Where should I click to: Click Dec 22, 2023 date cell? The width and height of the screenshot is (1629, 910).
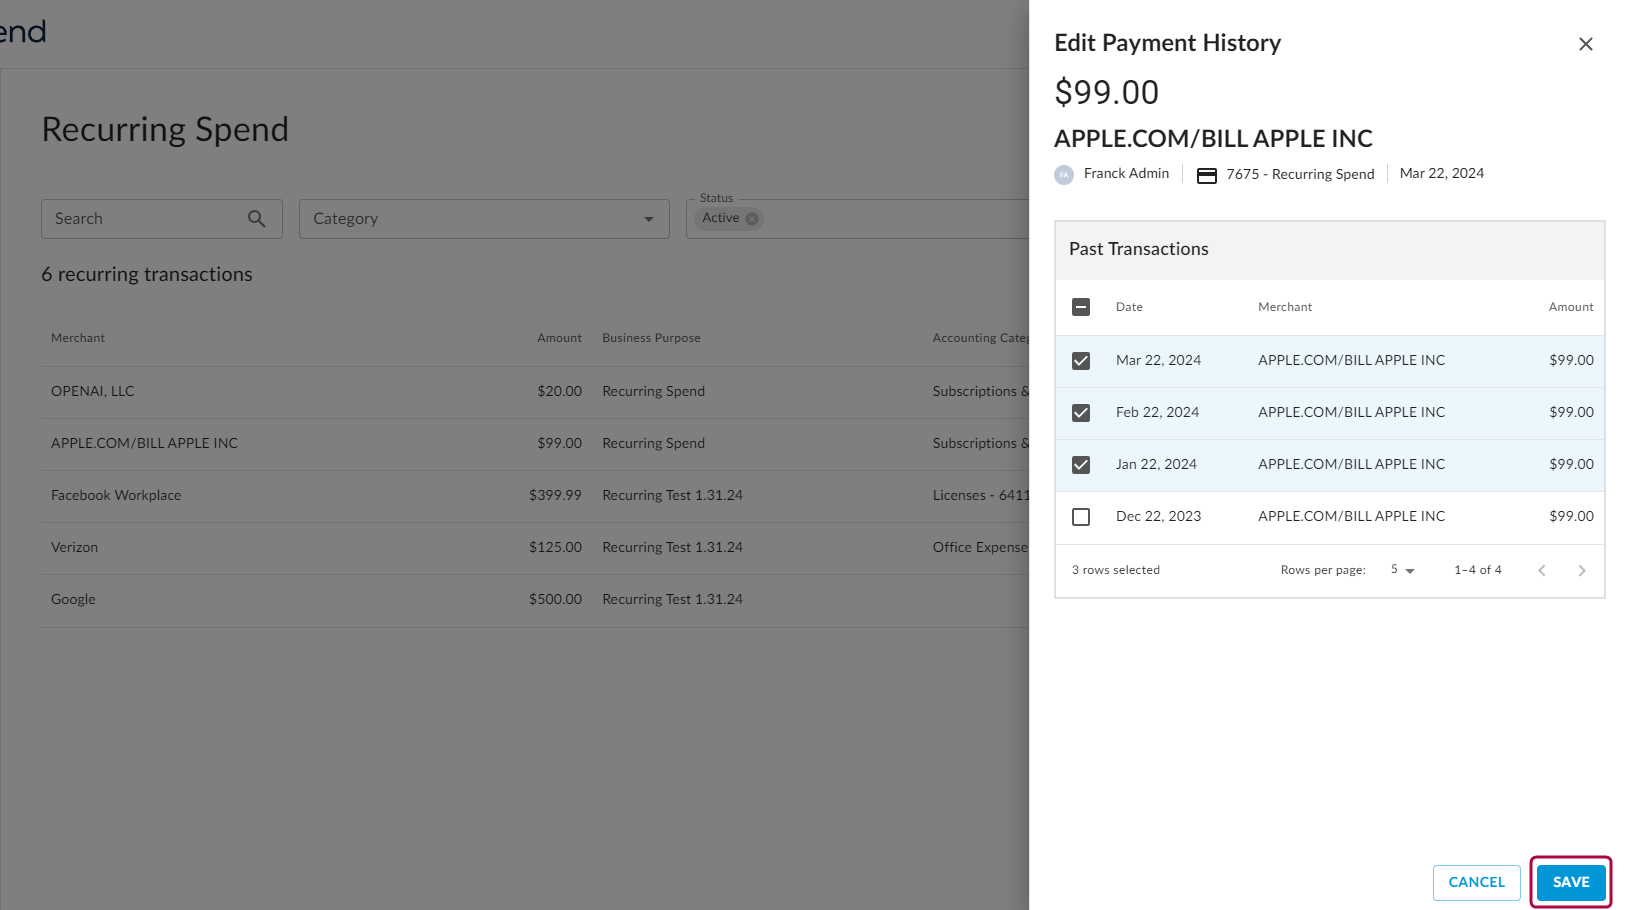[x=1158, y=516]
